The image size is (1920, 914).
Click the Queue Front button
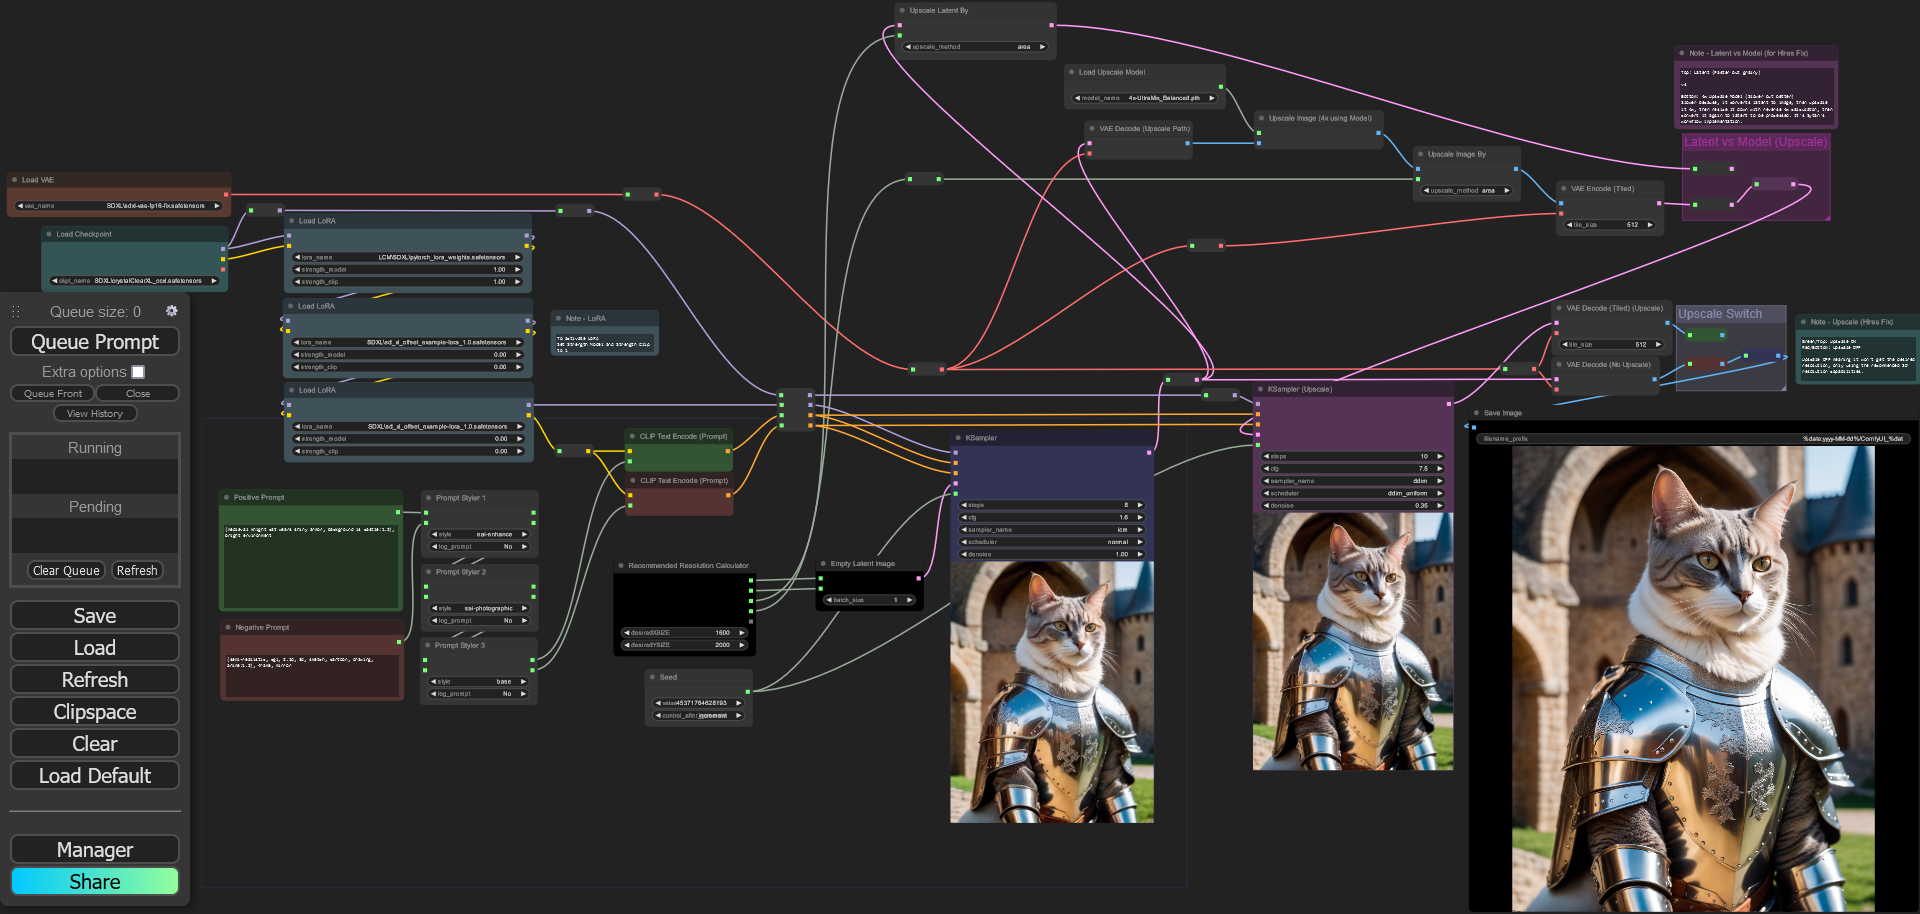[x=53, y=394]
